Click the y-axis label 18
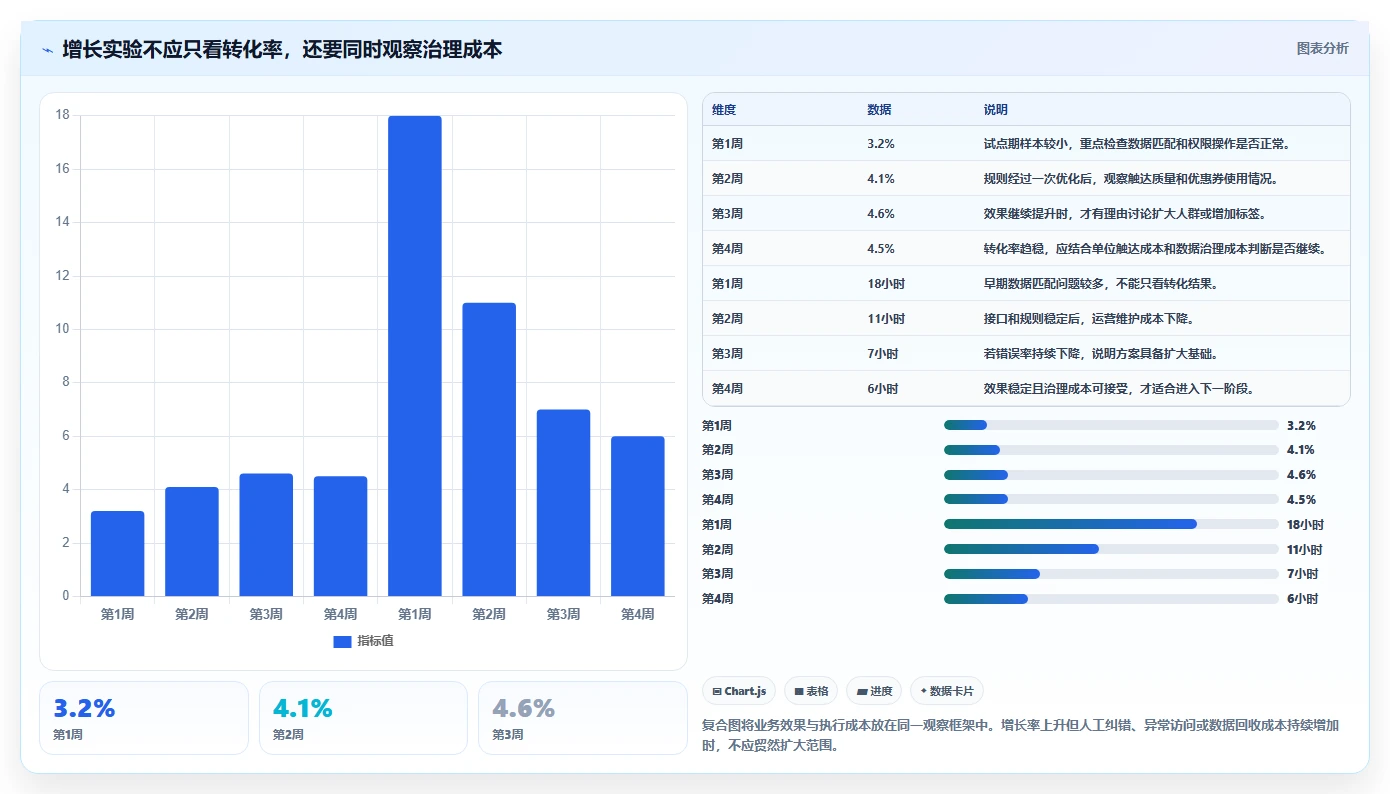The height and width of the screenshot is (794, 1390). pos(62,115)
